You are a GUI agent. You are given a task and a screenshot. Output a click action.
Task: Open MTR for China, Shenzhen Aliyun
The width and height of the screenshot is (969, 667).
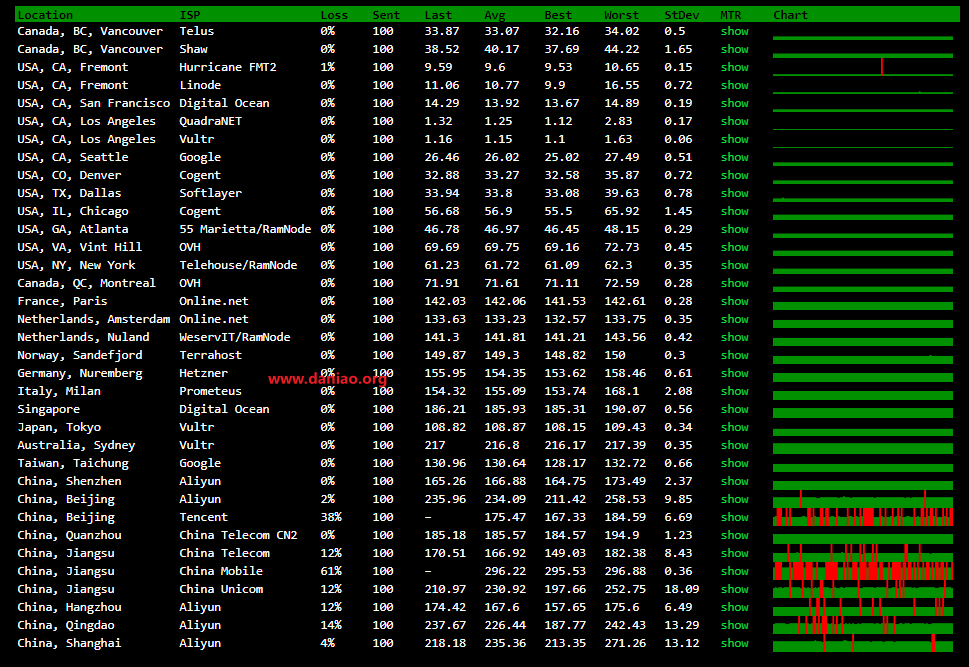point(734,480)
